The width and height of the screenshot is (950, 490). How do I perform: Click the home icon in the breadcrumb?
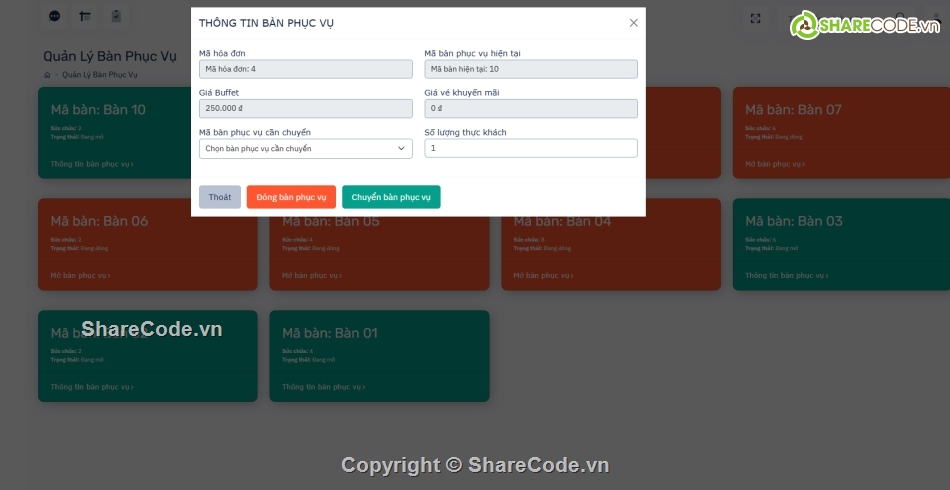[47, 75]
